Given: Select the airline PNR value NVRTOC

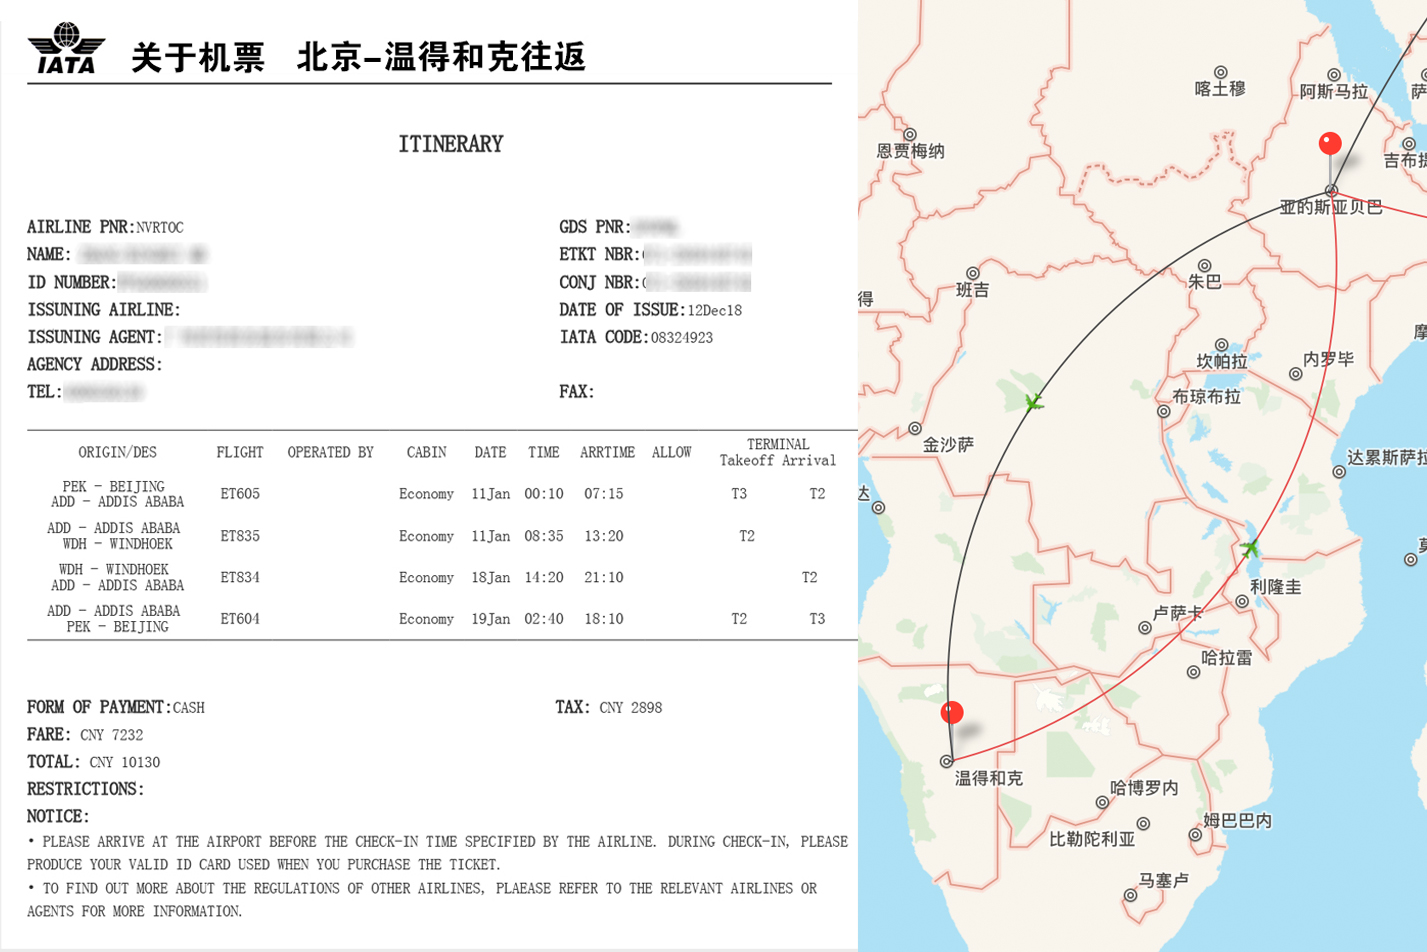Looking at the screenshot, I should 160,228.
